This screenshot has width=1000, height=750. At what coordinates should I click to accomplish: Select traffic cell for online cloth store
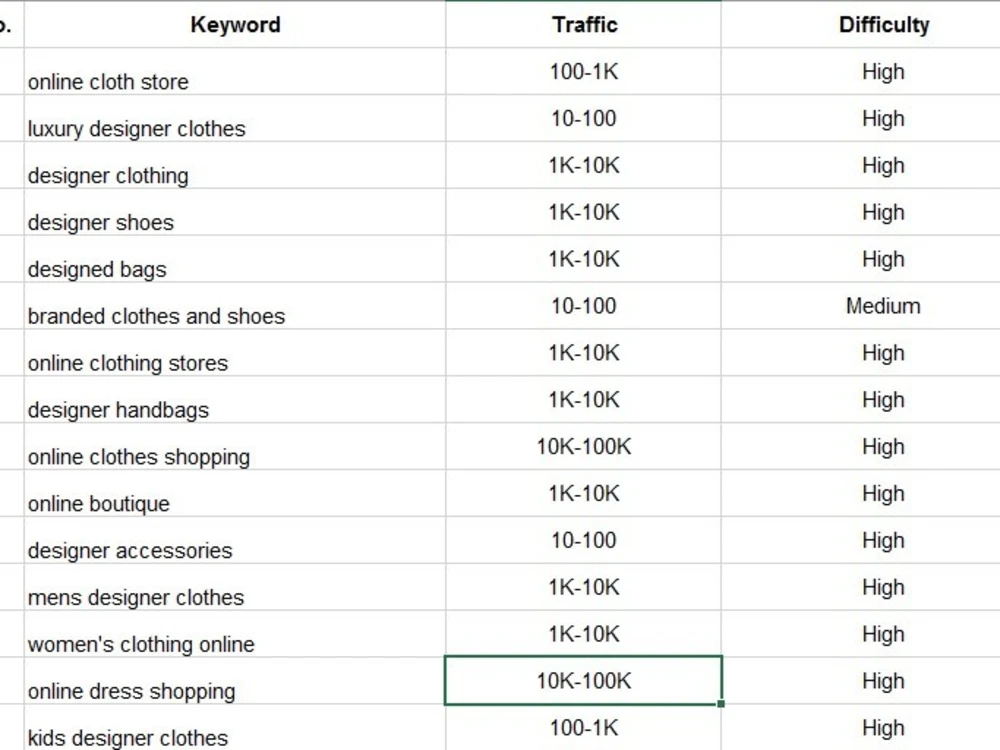pos(584,71)
